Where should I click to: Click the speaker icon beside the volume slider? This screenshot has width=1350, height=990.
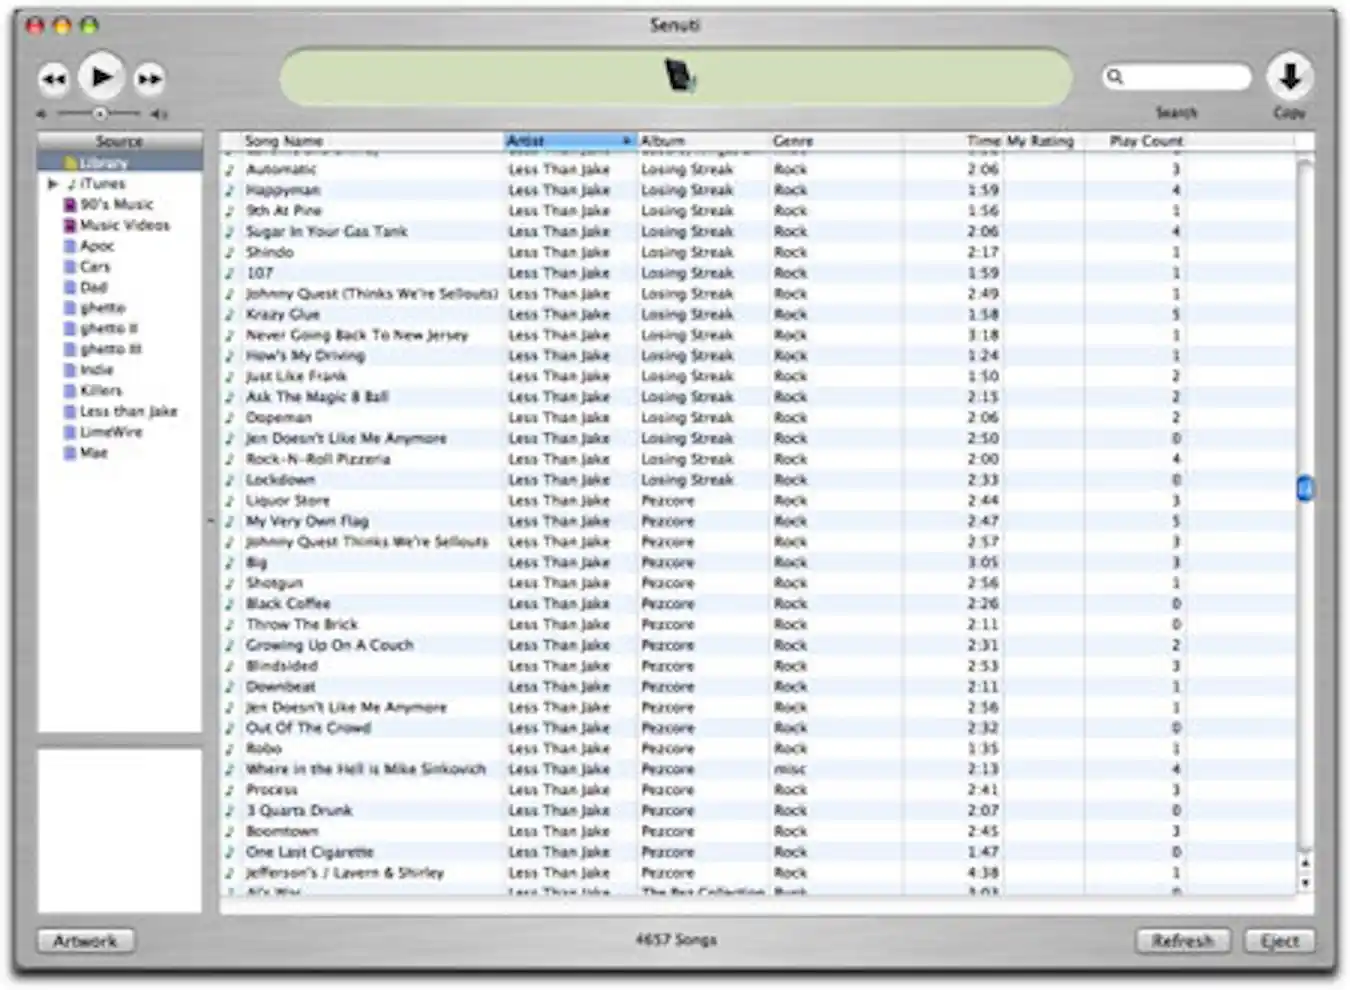coord(158,112)
